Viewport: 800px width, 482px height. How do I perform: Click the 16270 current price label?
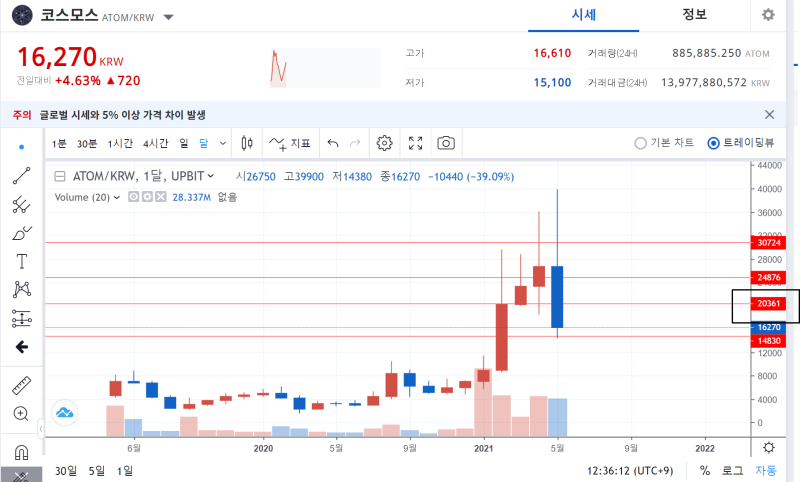768,327
